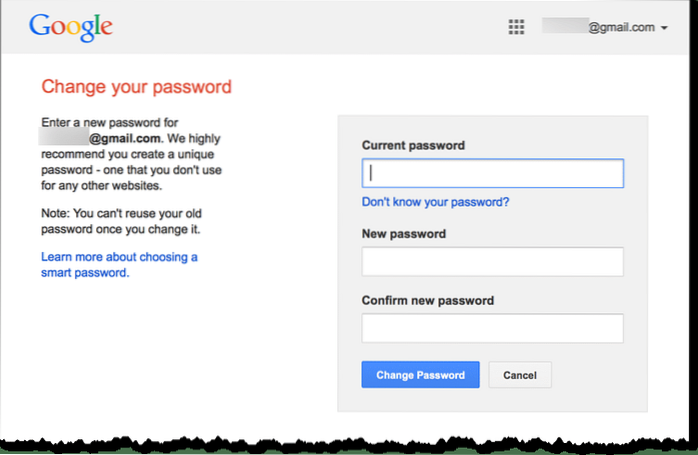Click the empty header bar beside the logo
Image resolution: width=698 pixels, height=455 pixels.
[x=300, y=28]
